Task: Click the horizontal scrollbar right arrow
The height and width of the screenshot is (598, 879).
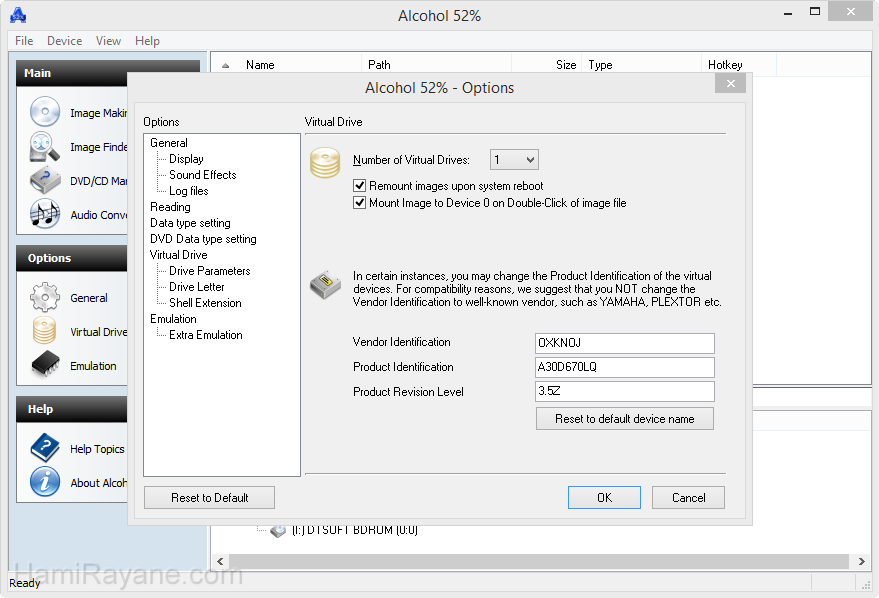Action: pos(861,561)
